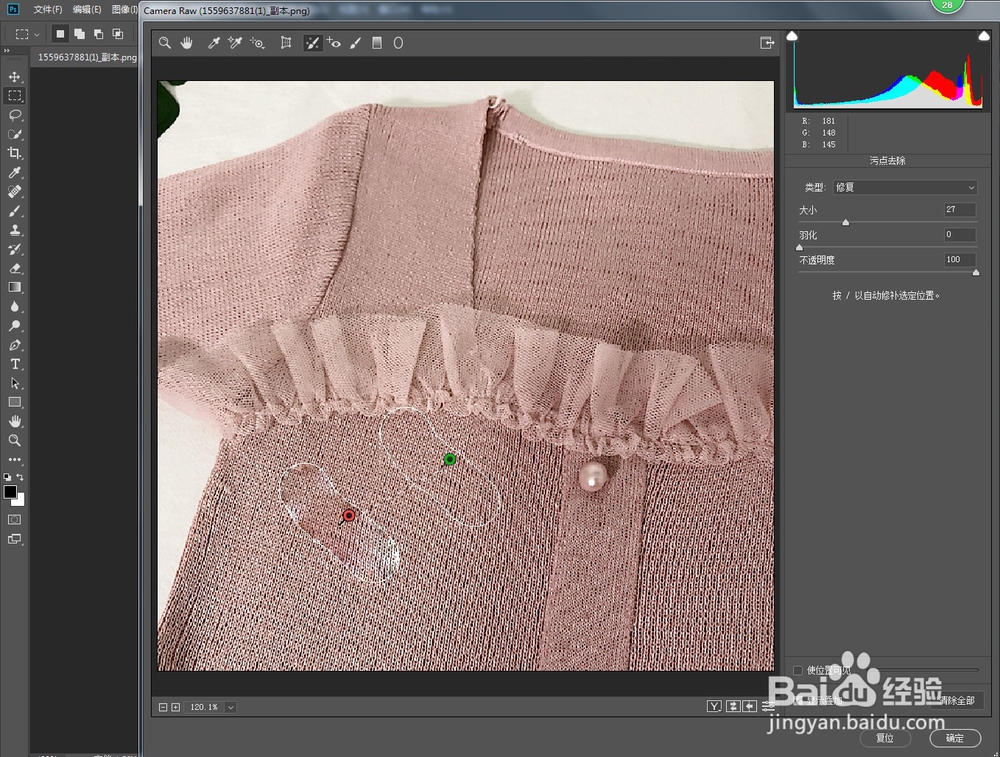
Task: Open the File menu
Action: coord(48,10)
